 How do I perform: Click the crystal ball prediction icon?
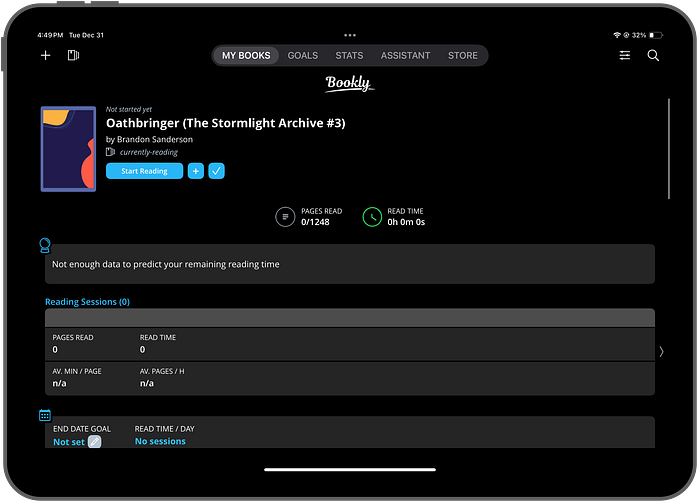click(45, 246)
